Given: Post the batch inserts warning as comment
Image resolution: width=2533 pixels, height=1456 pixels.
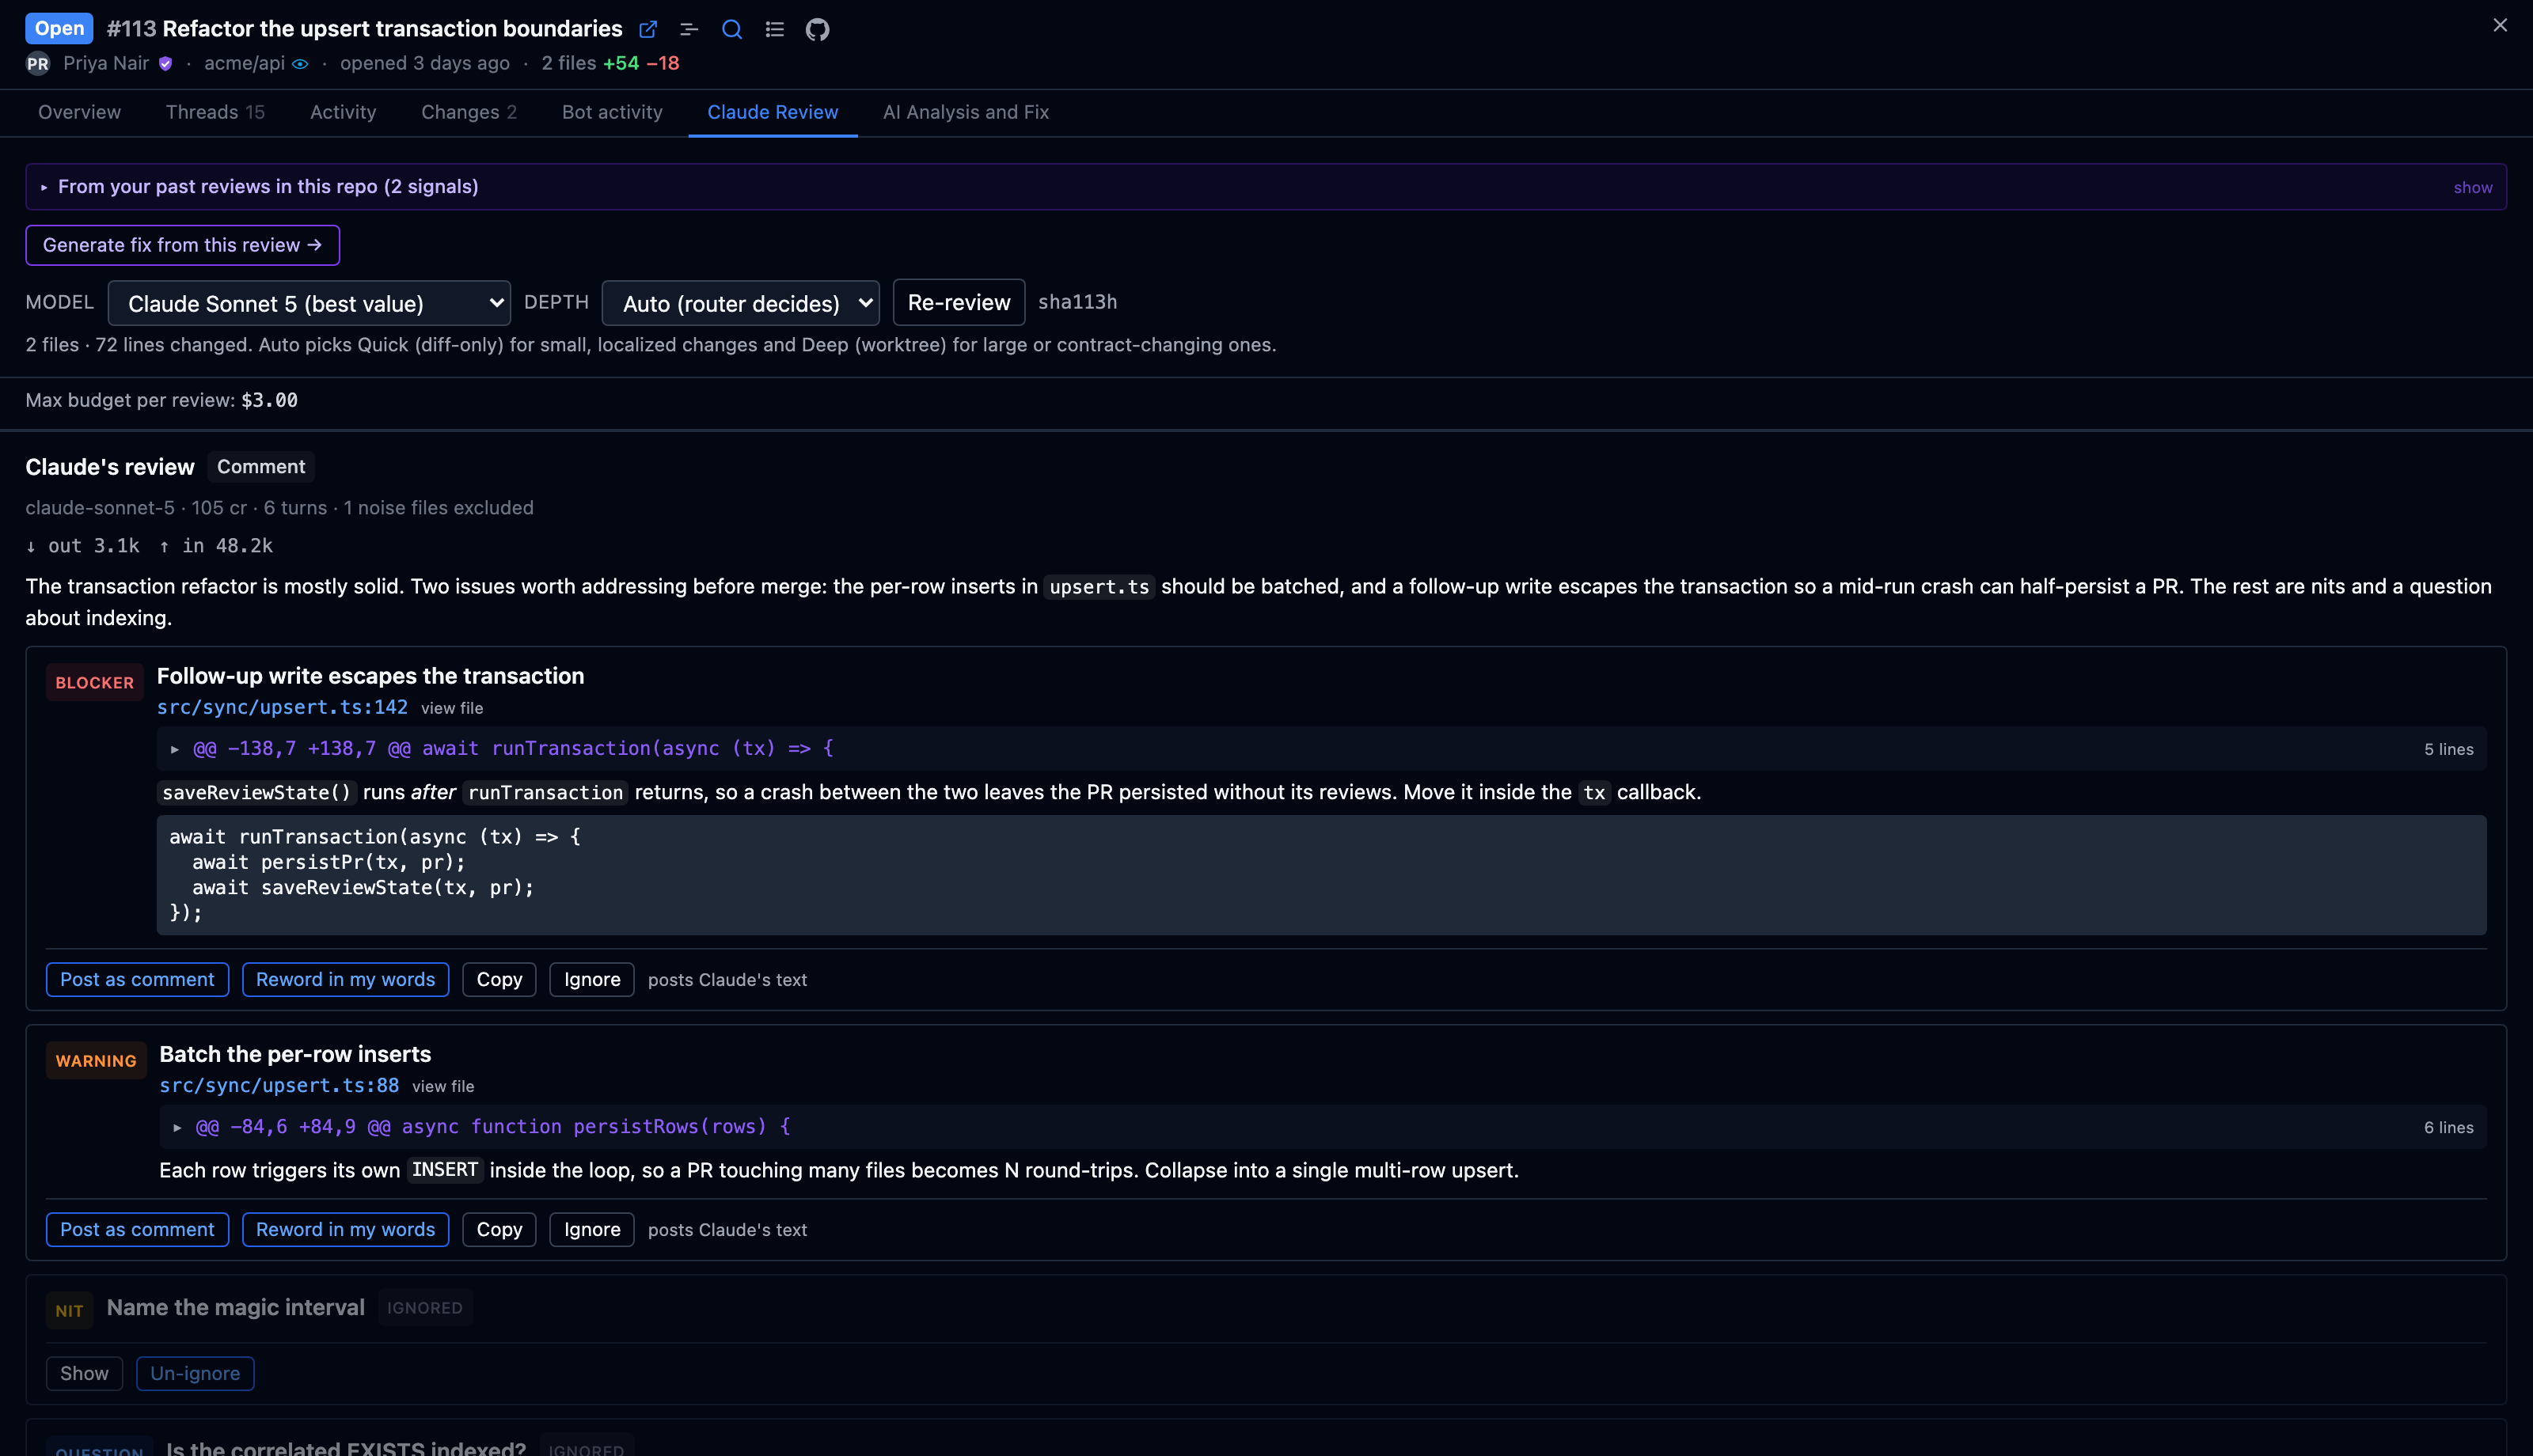Looking at the screenshot, I should tap(137, 1230).
